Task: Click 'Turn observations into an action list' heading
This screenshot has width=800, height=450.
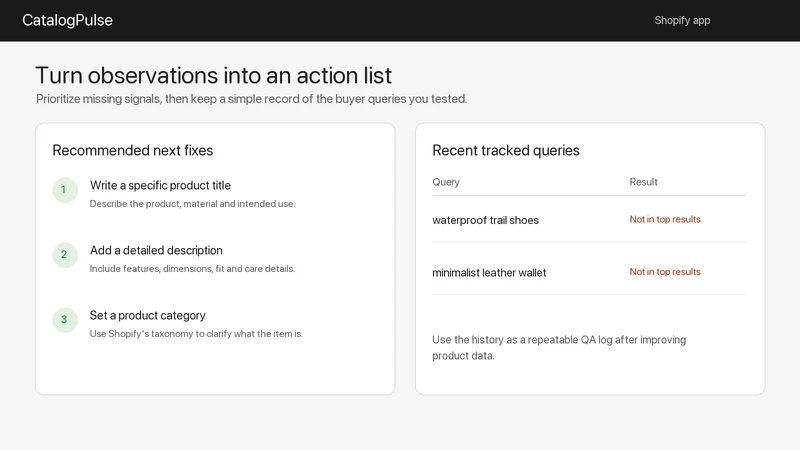Action: click(x=213, y=76)
